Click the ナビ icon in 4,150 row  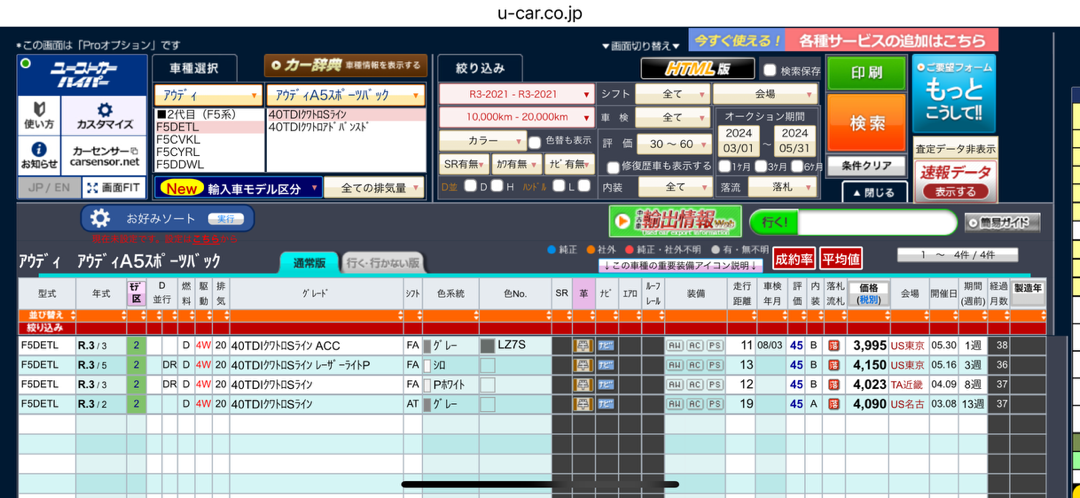pos(607,365)
